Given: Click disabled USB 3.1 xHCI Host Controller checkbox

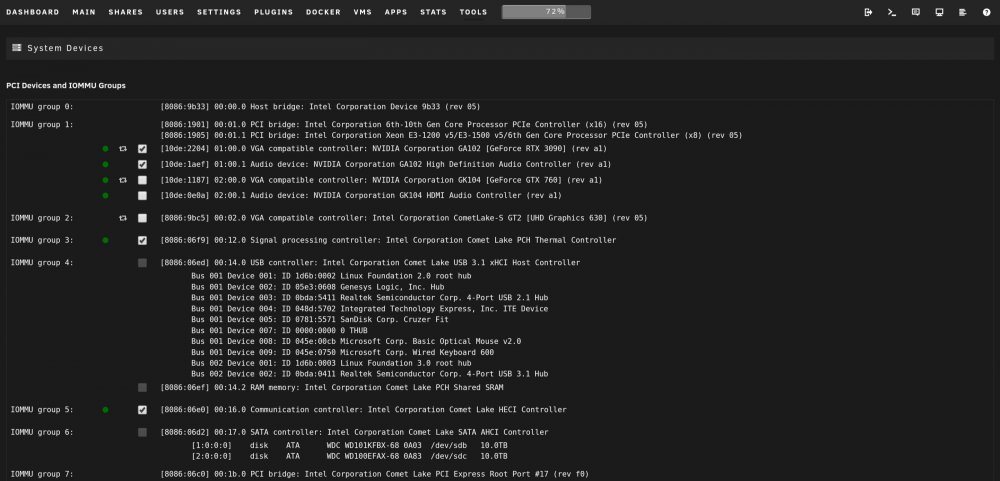Looking at the screenshot, I should point(142,263).
